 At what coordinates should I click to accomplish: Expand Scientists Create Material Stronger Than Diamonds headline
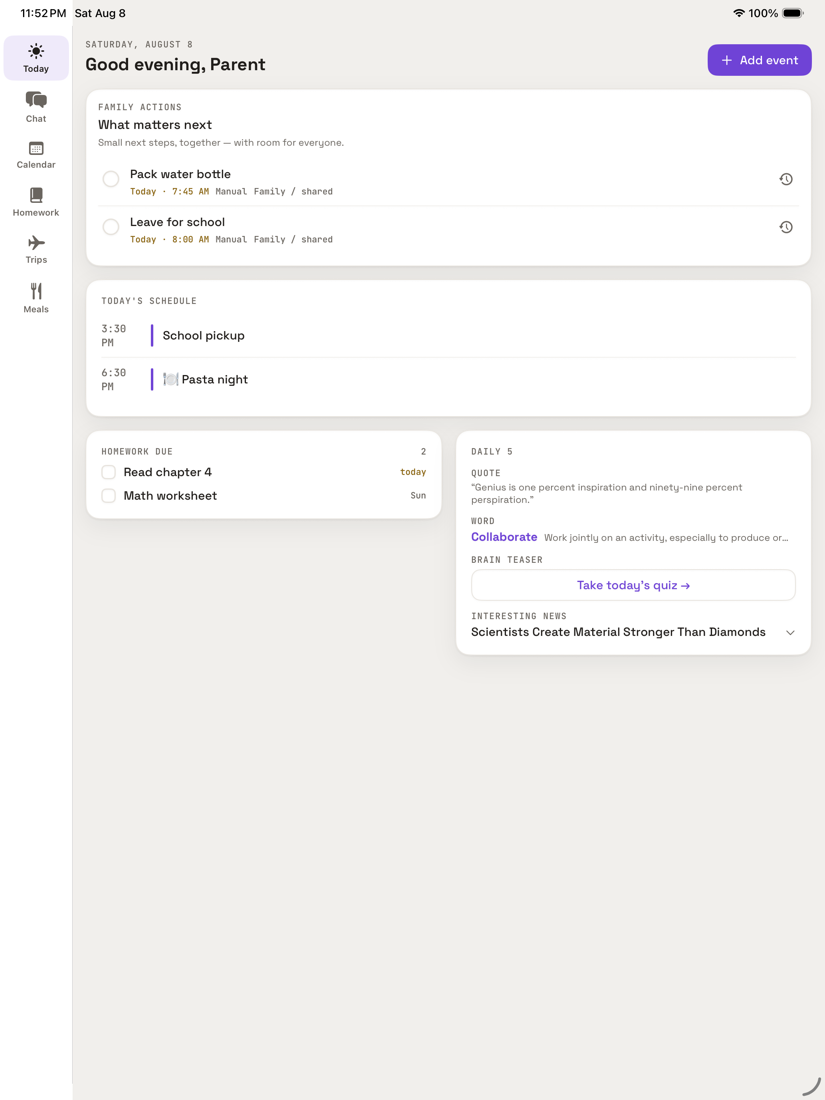(x=618, y=632)
